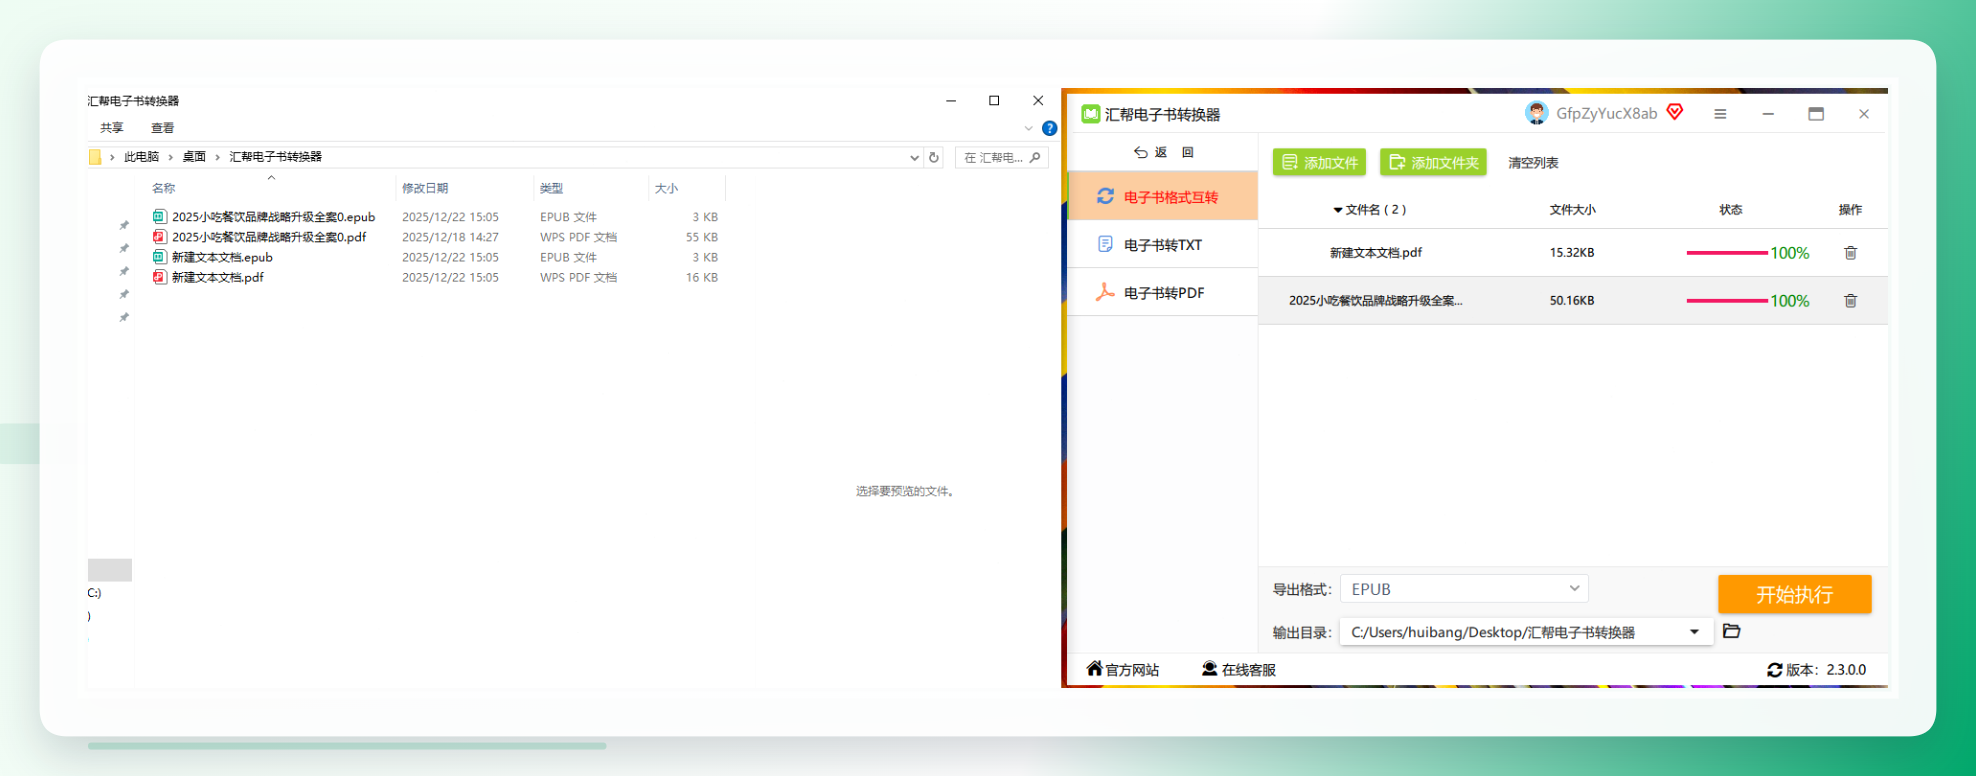Click the horizontal scrollbar below the windows
This screenshot has height=776, width=1976.
click(x=347, y=746)
